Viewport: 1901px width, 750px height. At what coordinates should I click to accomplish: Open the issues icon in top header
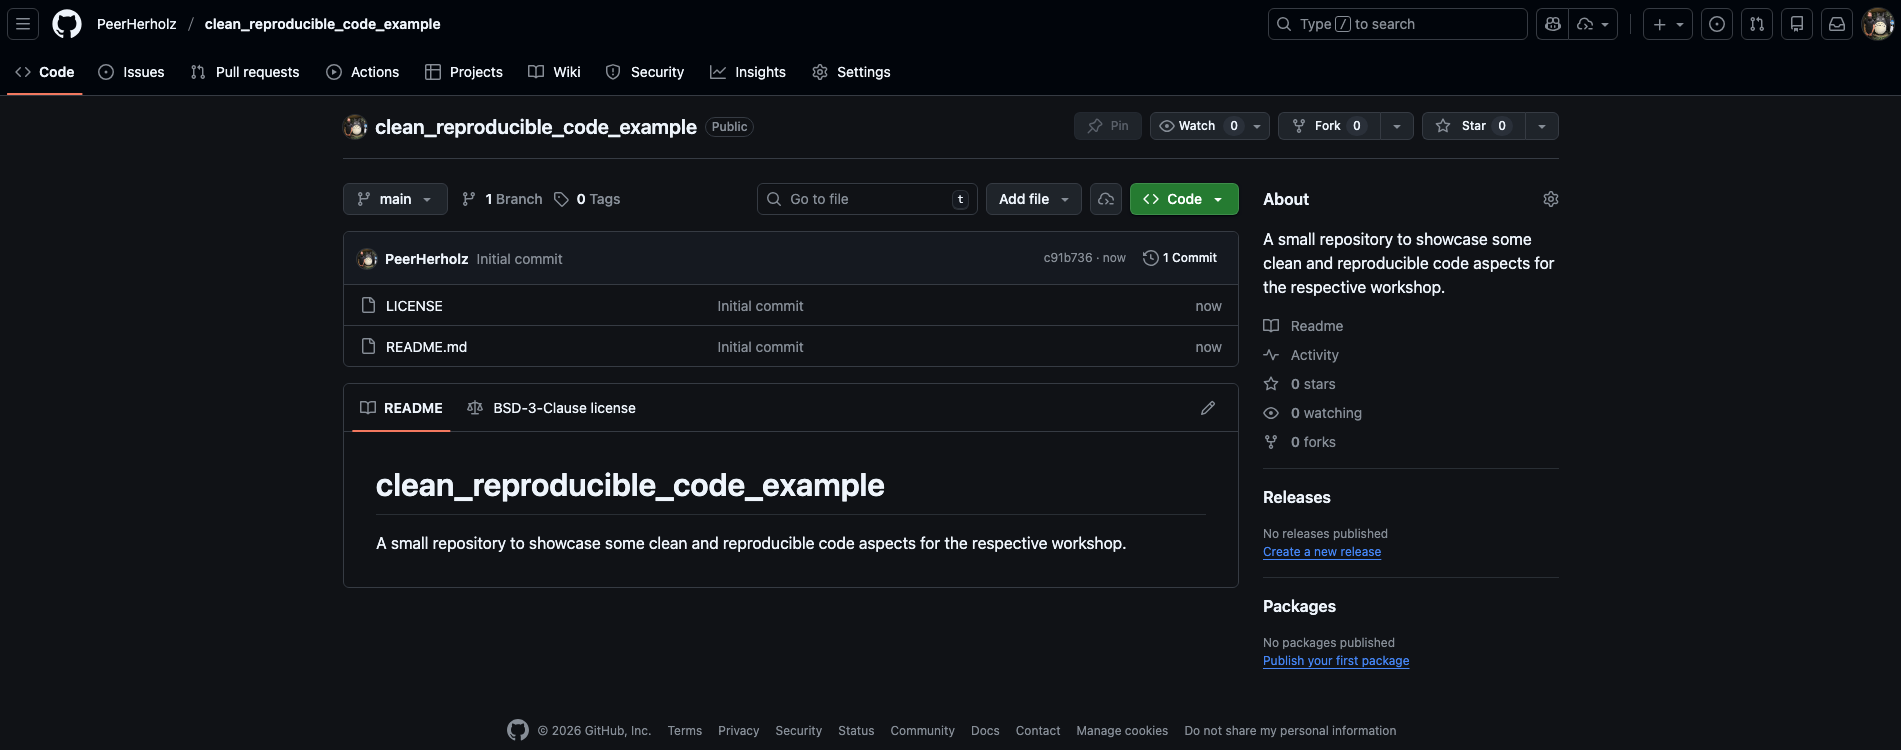(1717, 24)
